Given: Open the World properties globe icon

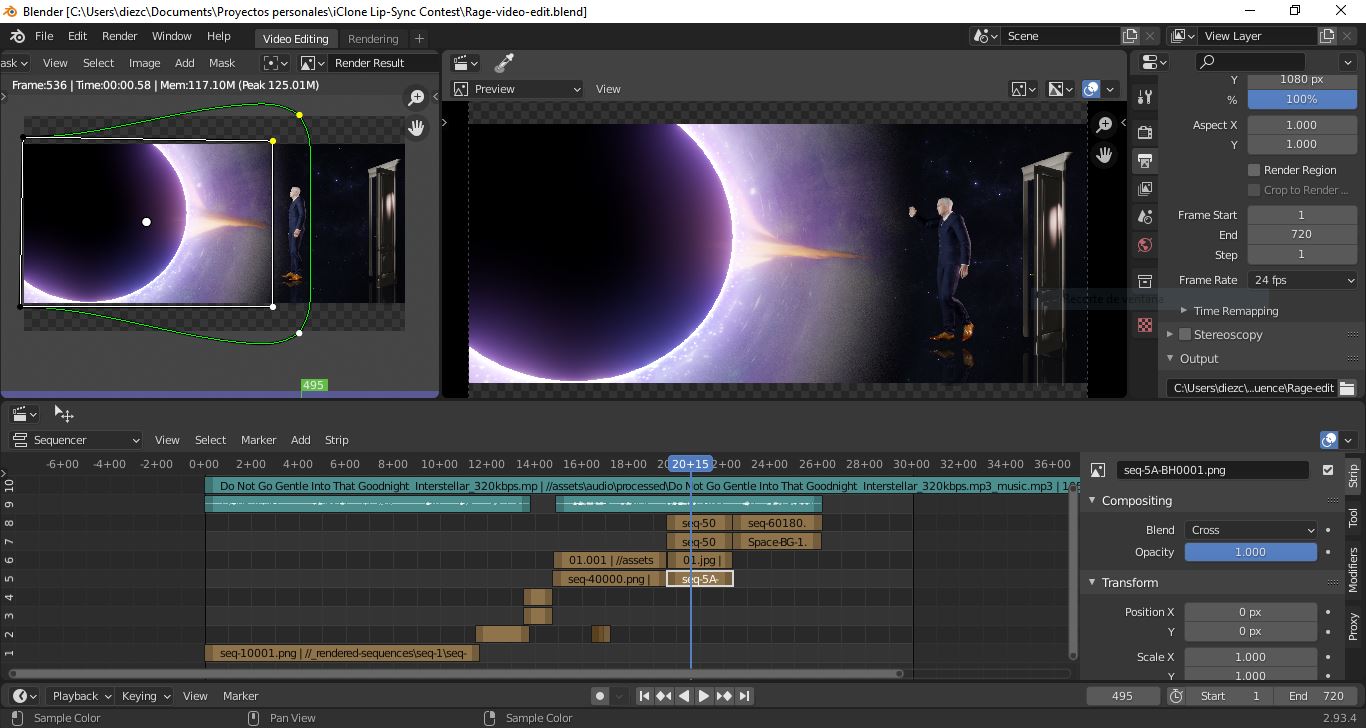Looking at the screenshot, I should [1145, 245].
